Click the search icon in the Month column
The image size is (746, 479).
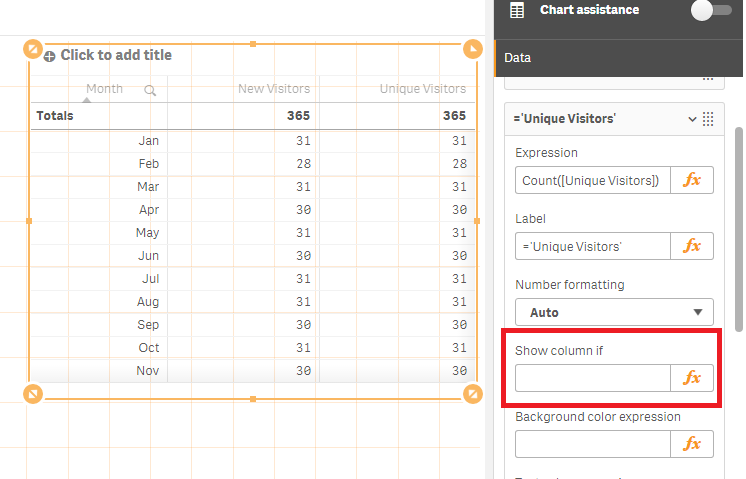(x=150, y=90)
